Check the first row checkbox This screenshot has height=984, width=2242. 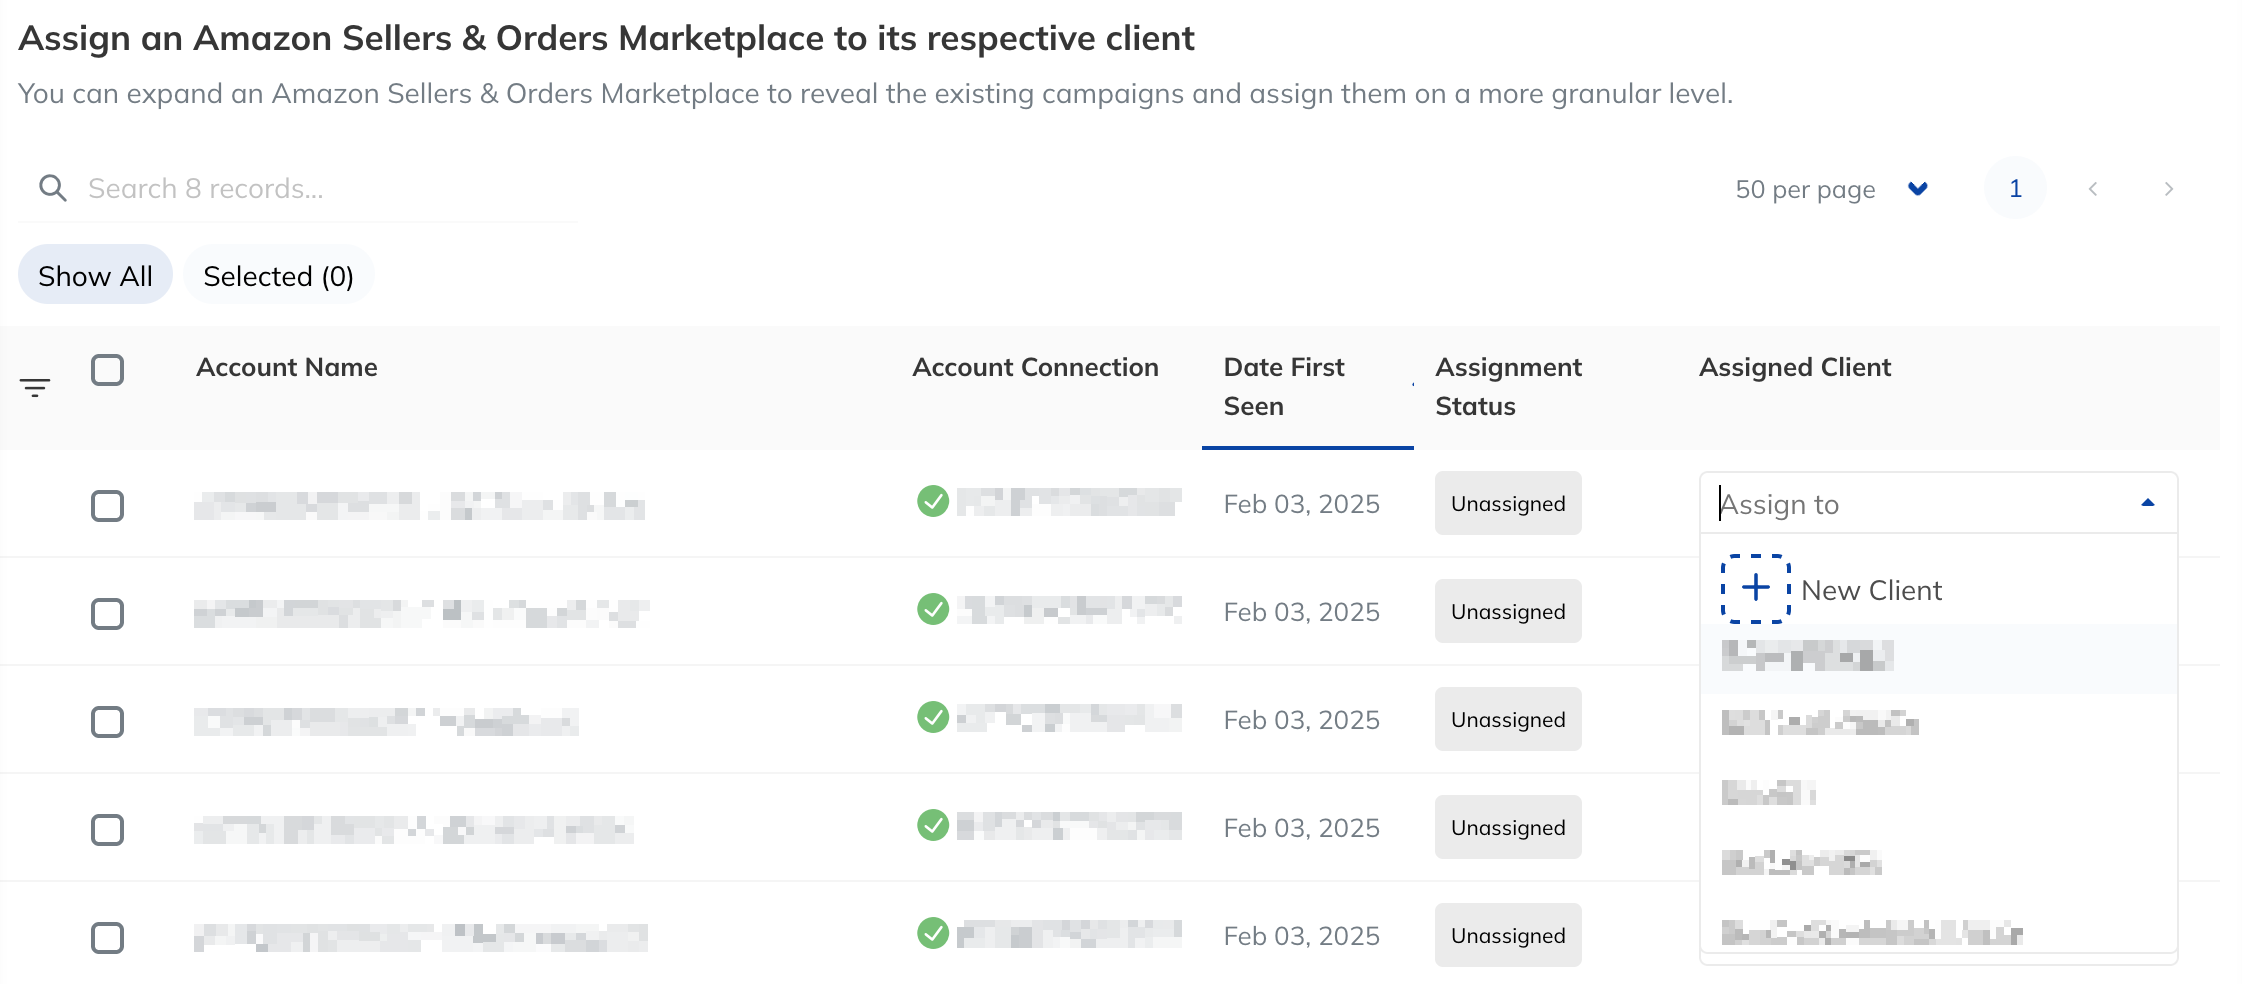tap(107, 506)
